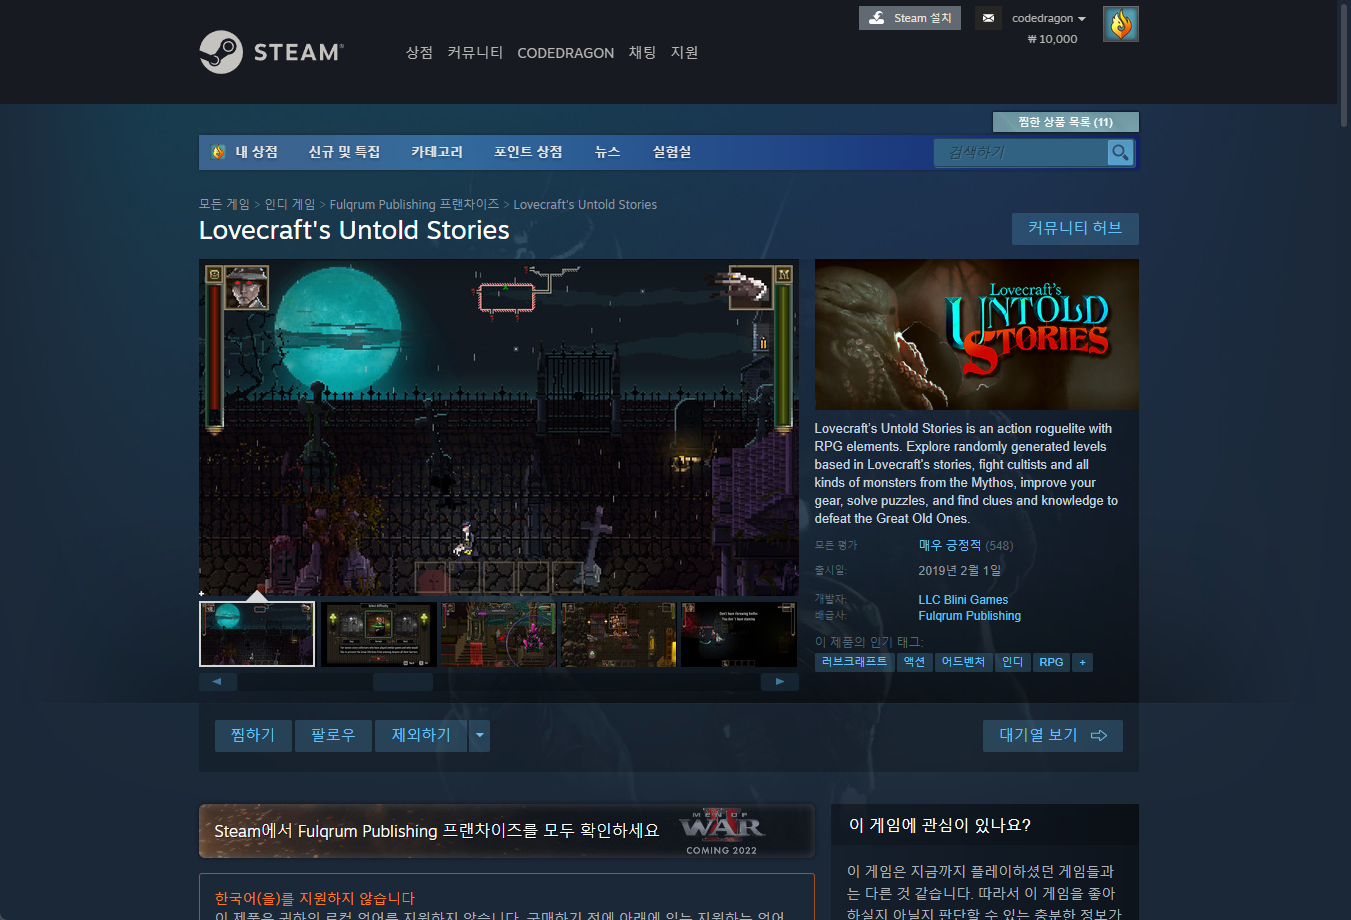This screenshot has height=920, width=1351.
Task: Open the CODEDRAGON top menu
Action: tap(565, 53)
